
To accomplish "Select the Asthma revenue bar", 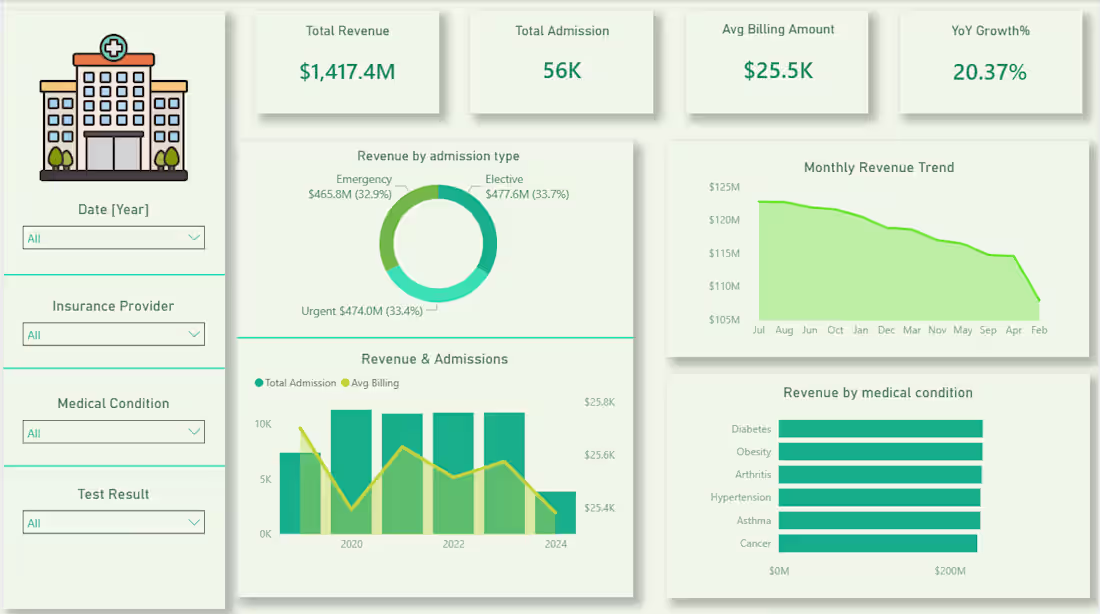I will (x=879, y=520).
